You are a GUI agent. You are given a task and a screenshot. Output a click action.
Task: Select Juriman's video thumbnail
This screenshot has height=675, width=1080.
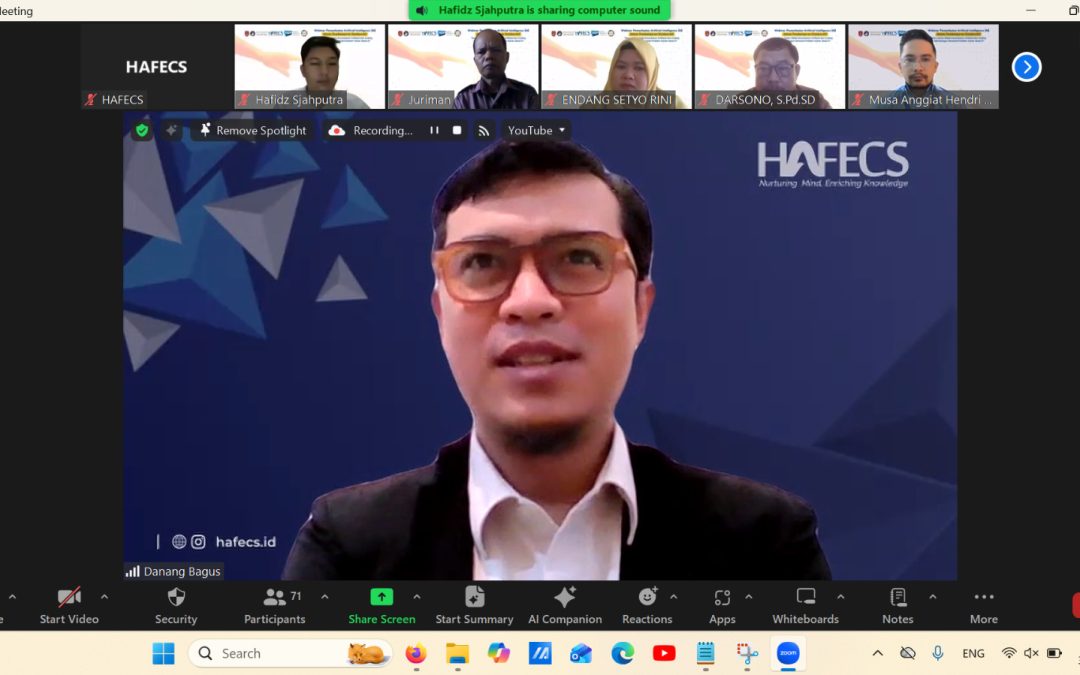(x=463, y=67)
